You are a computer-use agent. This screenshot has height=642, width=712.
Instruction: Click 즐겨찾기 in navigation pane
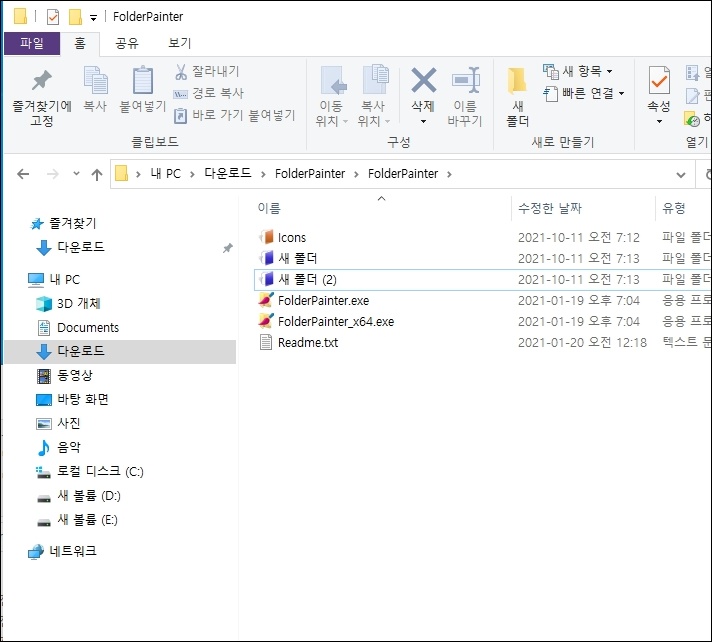point(72,223)
